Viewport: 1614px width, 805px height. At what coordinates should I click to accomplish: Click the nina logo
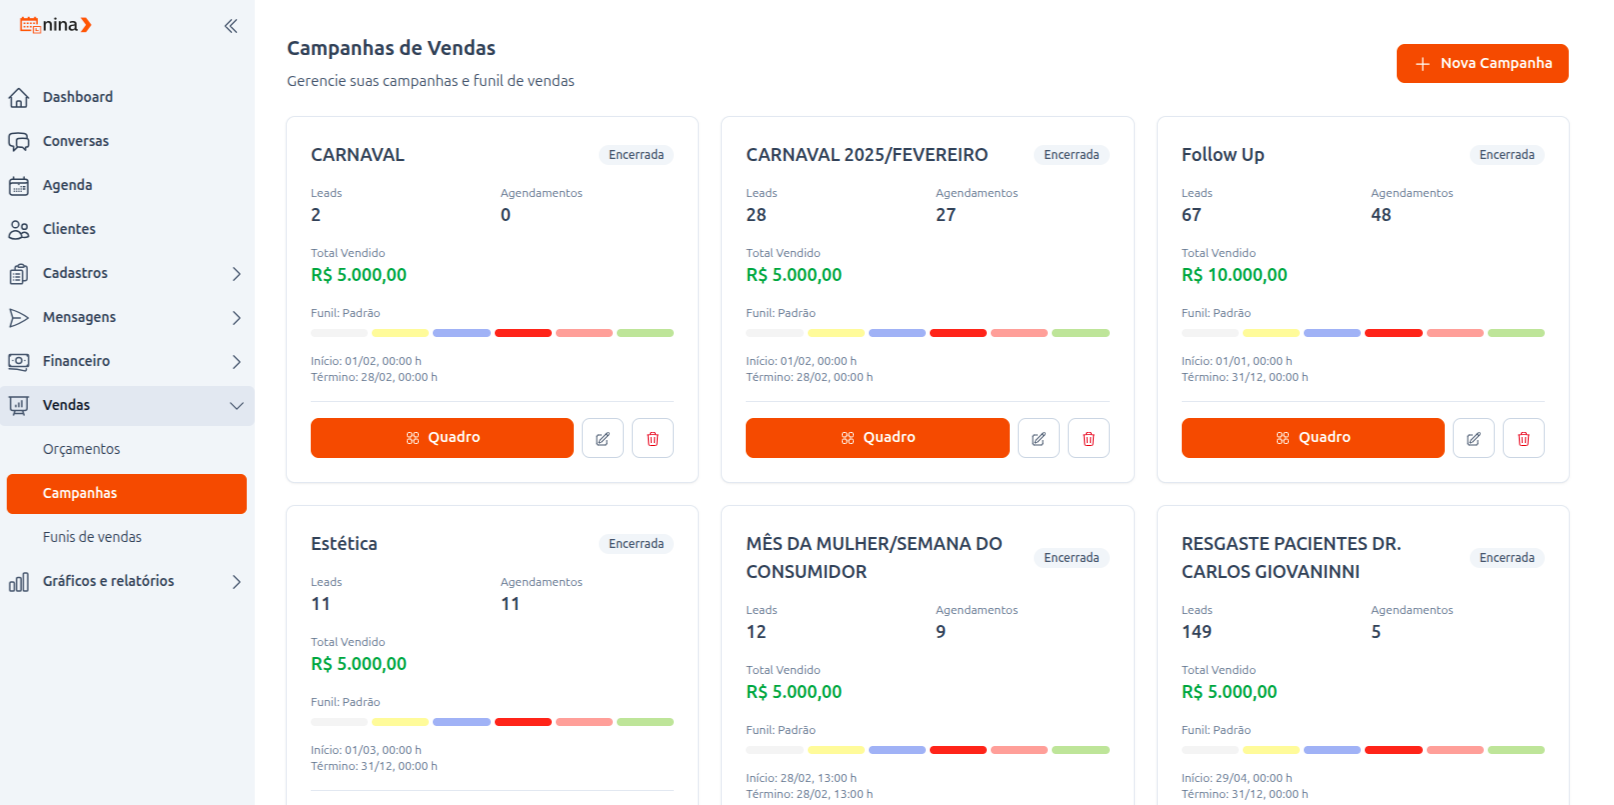coord(56,25)
